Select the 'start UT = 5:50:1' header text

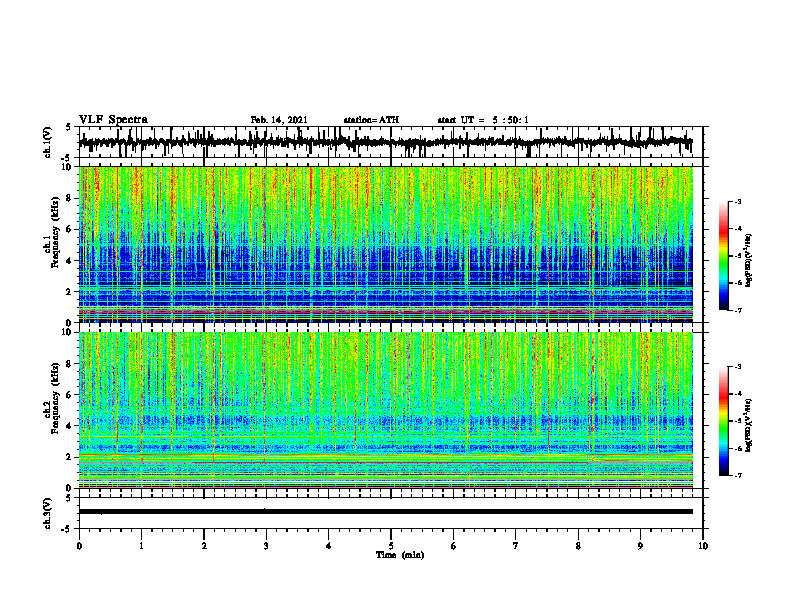[x=483, y=120]
